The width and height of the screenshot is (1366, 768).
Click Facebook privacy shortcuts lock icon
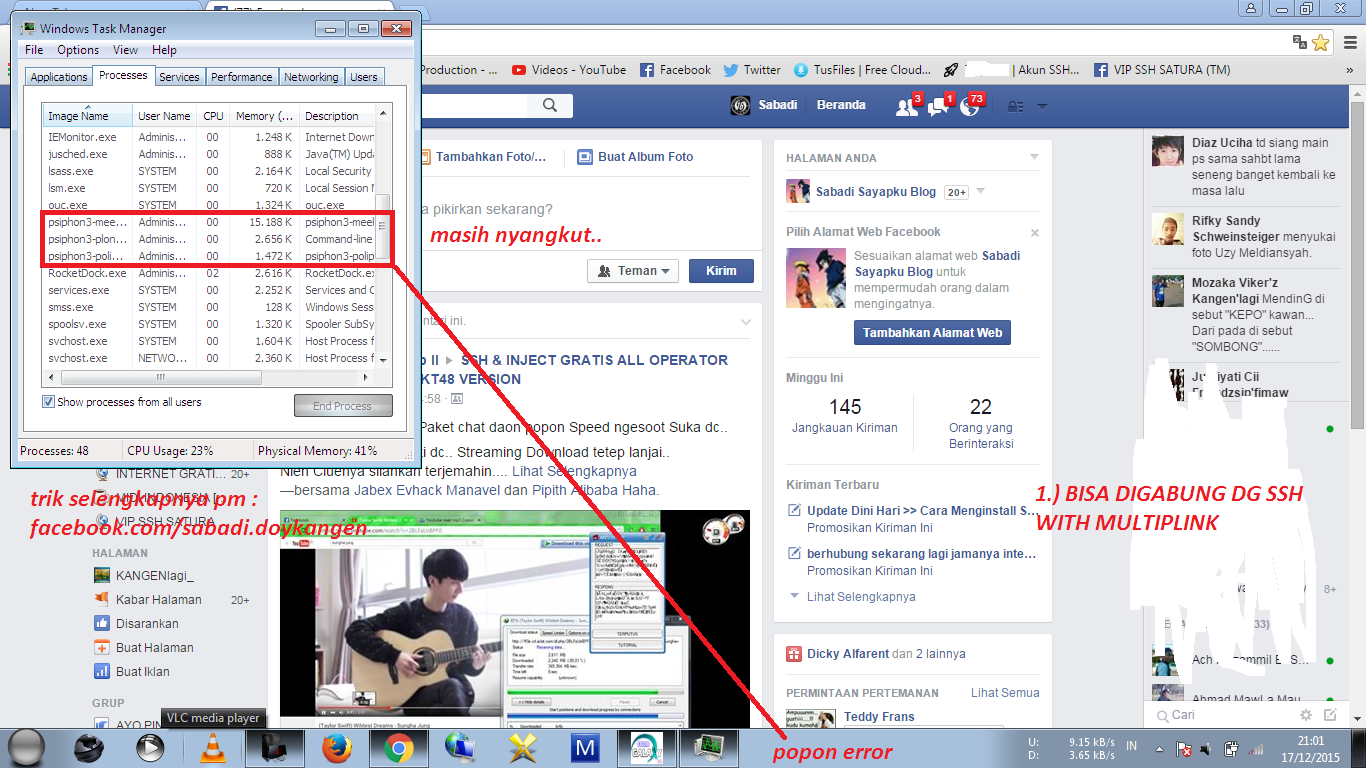pyautogui.click(x=1014, y=106)
